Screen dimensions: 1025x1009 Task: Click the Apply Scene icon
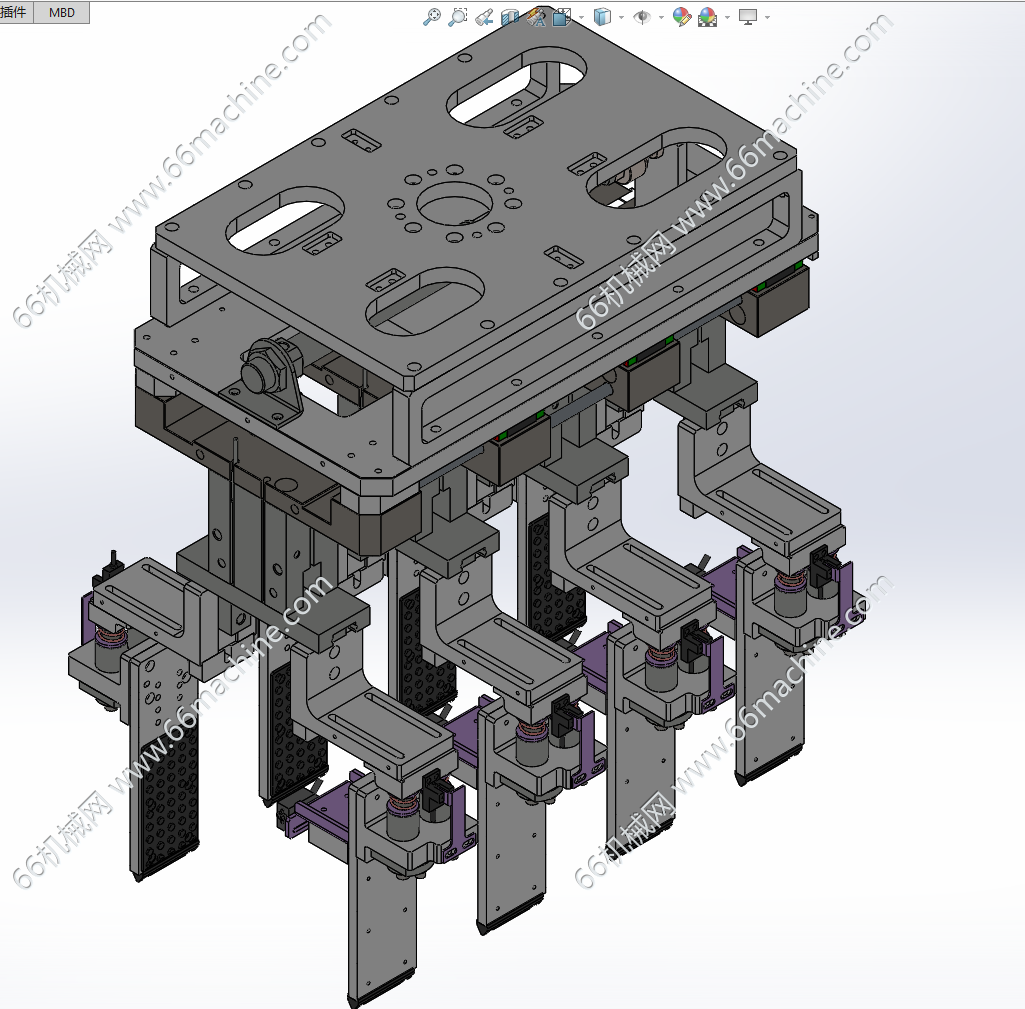[x=707, y=16]
